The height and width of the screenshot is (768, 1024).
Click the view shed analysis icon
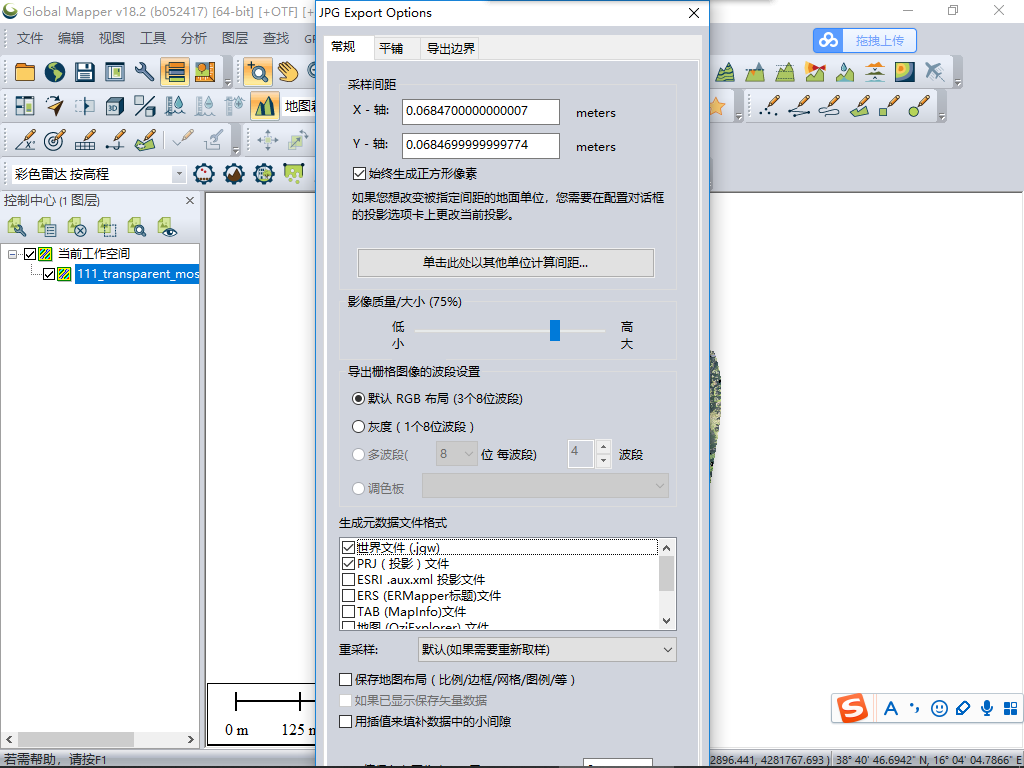815,72
